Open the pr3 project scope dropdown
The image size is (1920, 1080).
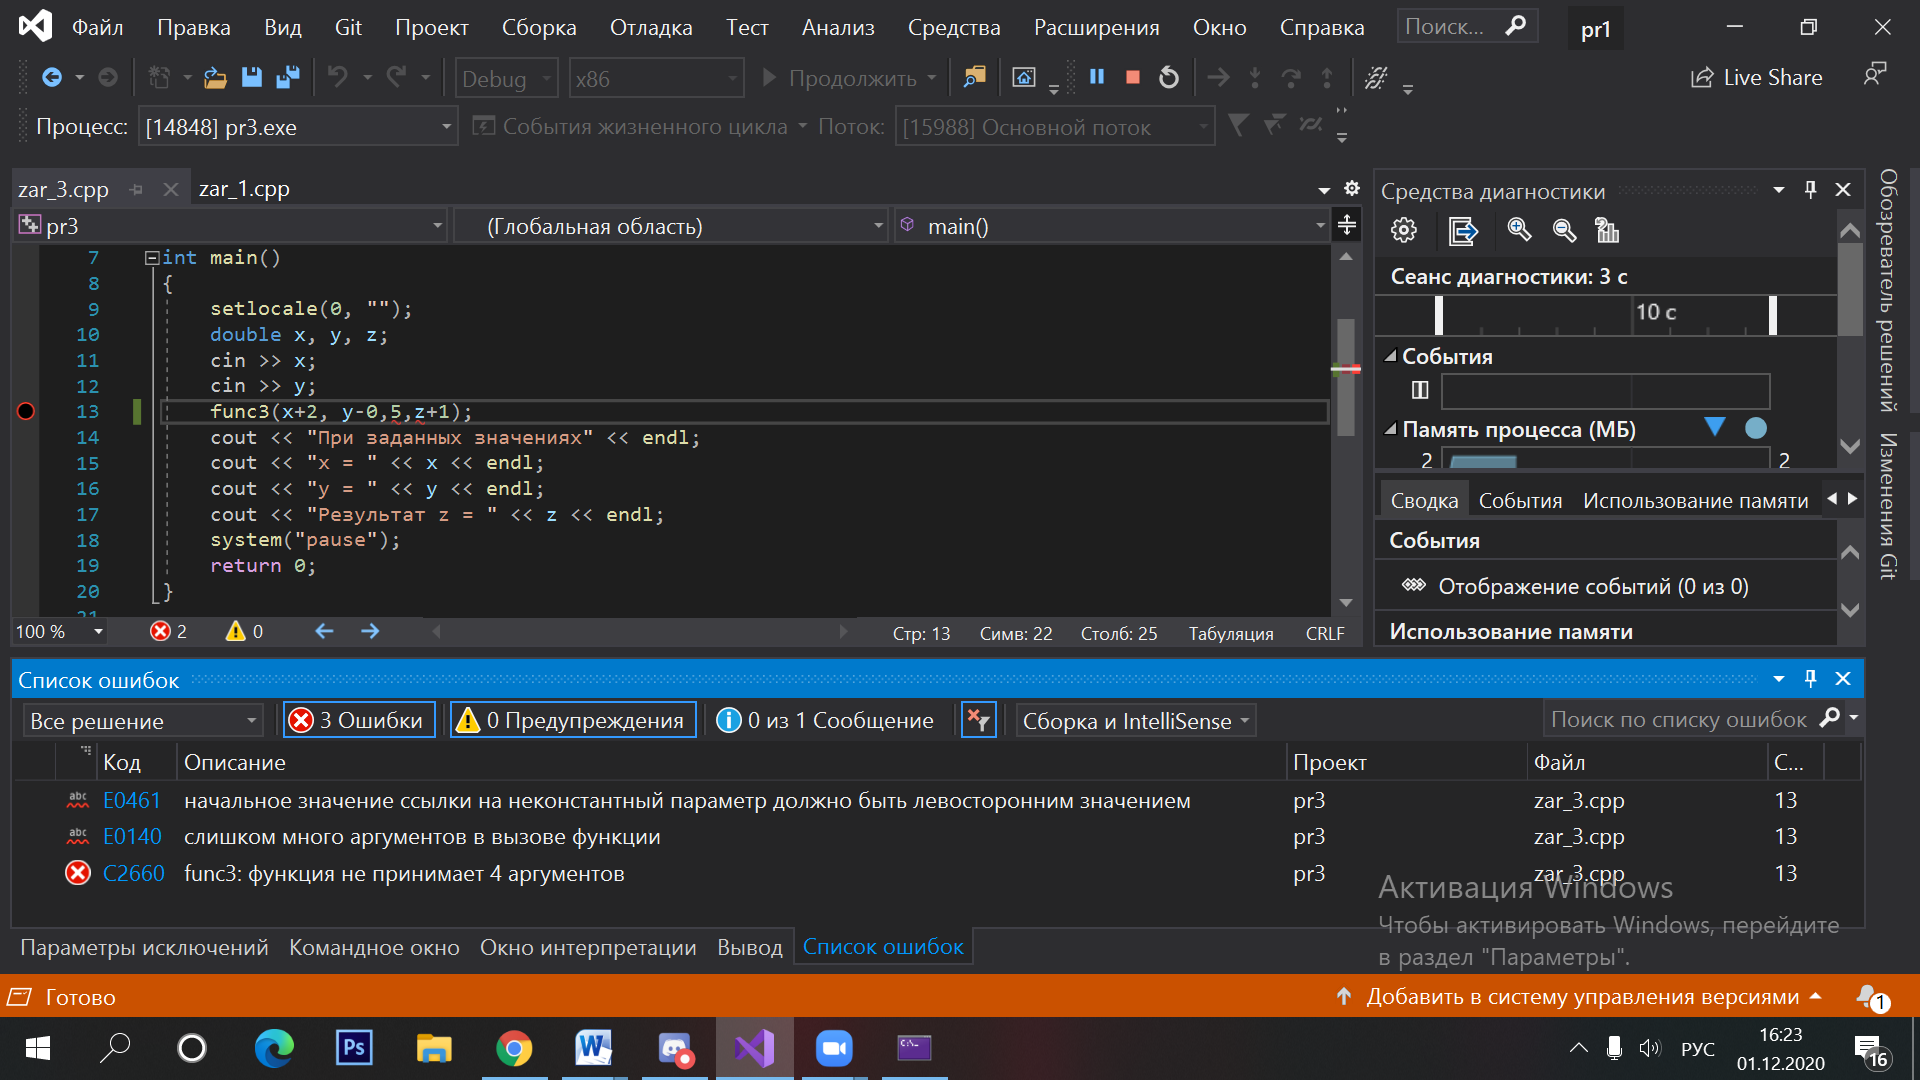click(x=230, y=226)
